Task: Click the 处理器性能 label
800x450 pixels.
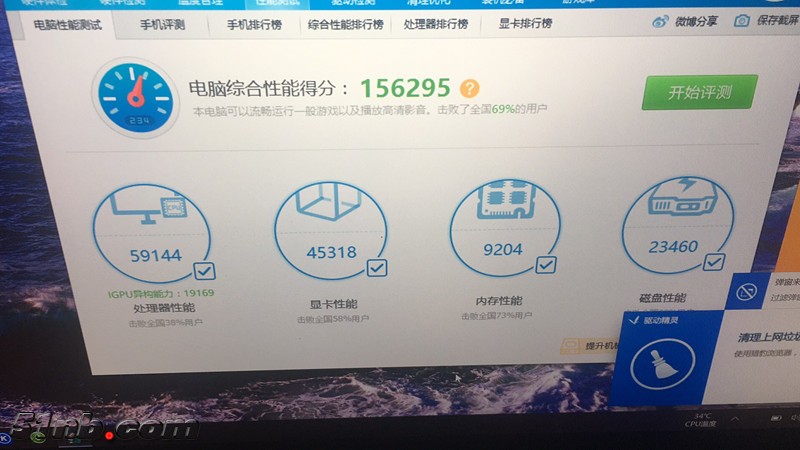Action: (164, 308)
